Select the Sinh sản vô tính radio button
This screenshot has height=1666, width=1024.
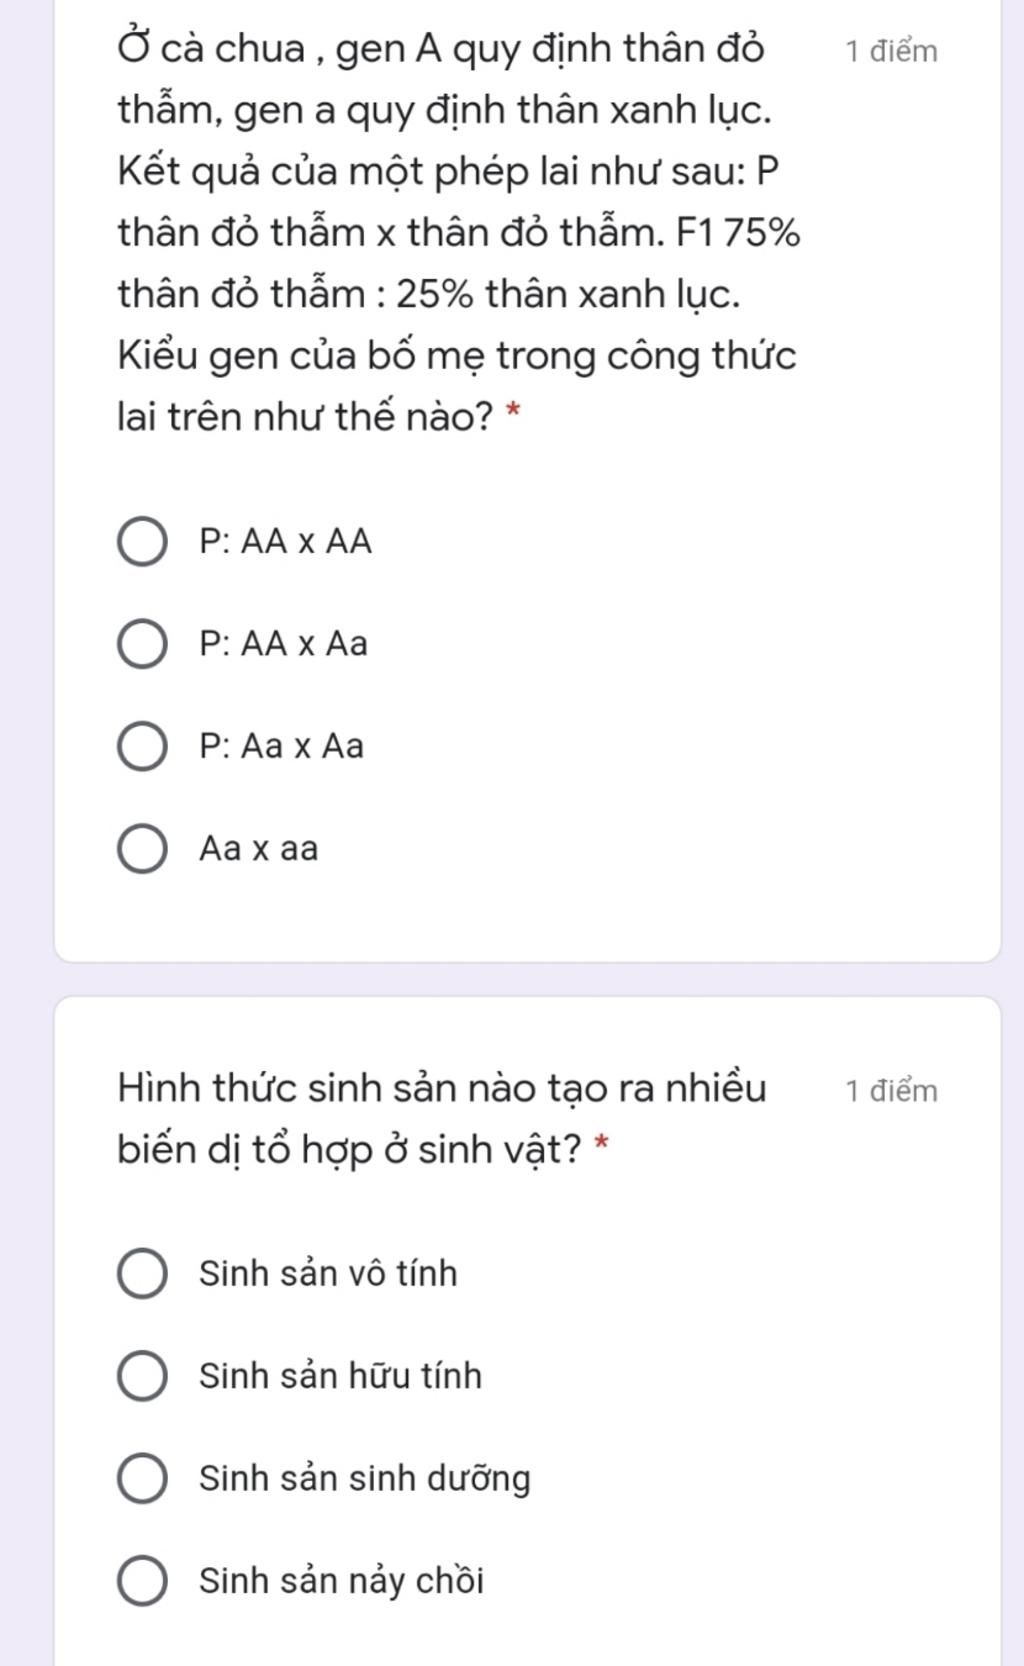point(142,1274)
